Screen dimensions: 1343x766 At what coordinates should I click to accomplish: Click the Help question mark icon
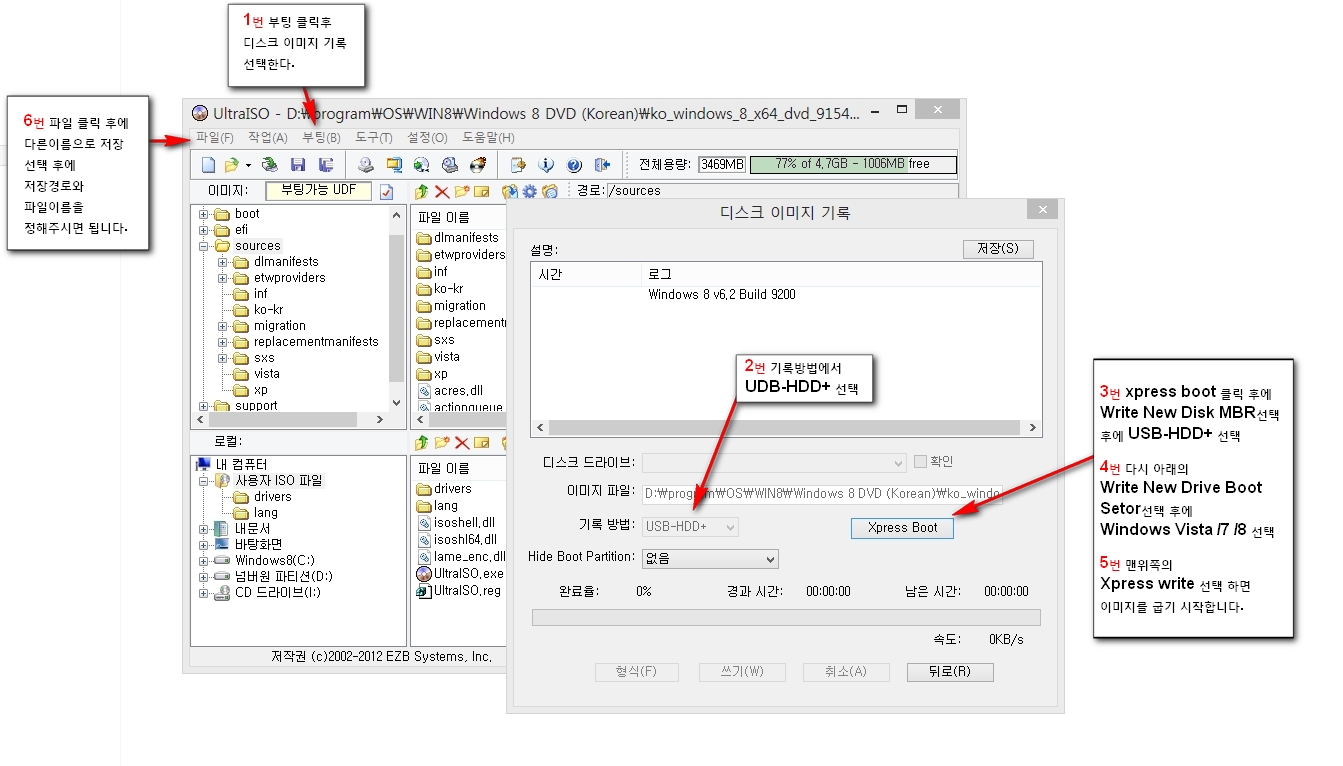[x=574, y=165]
